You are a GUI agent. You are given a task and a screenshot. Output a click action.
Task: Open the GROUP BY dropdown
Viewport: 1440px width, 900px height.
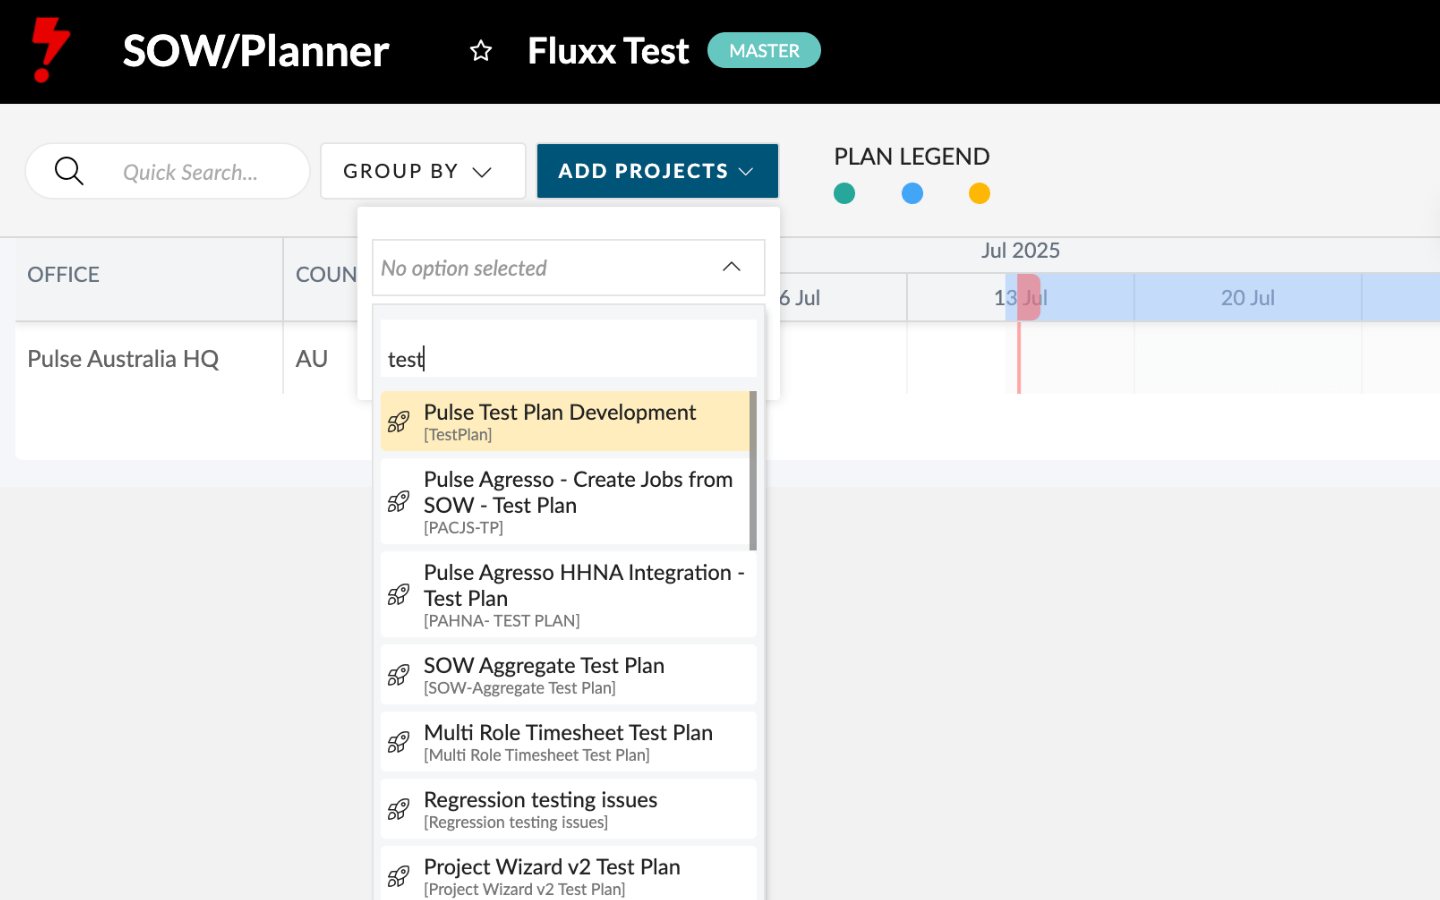click(423, 171)
